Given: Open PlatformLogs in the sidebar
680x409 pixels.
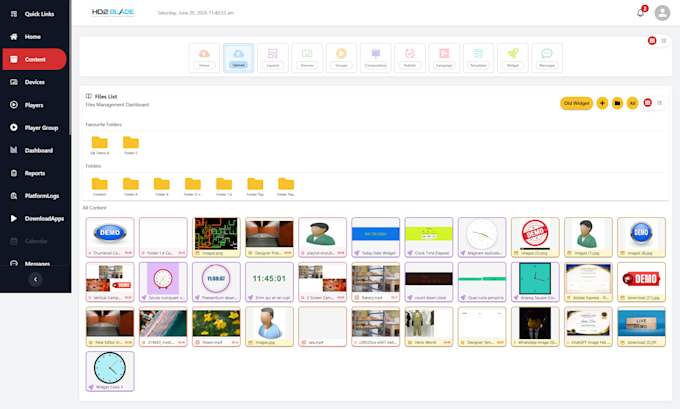Looking at the screenshot, I should click(x=34, y=196).
